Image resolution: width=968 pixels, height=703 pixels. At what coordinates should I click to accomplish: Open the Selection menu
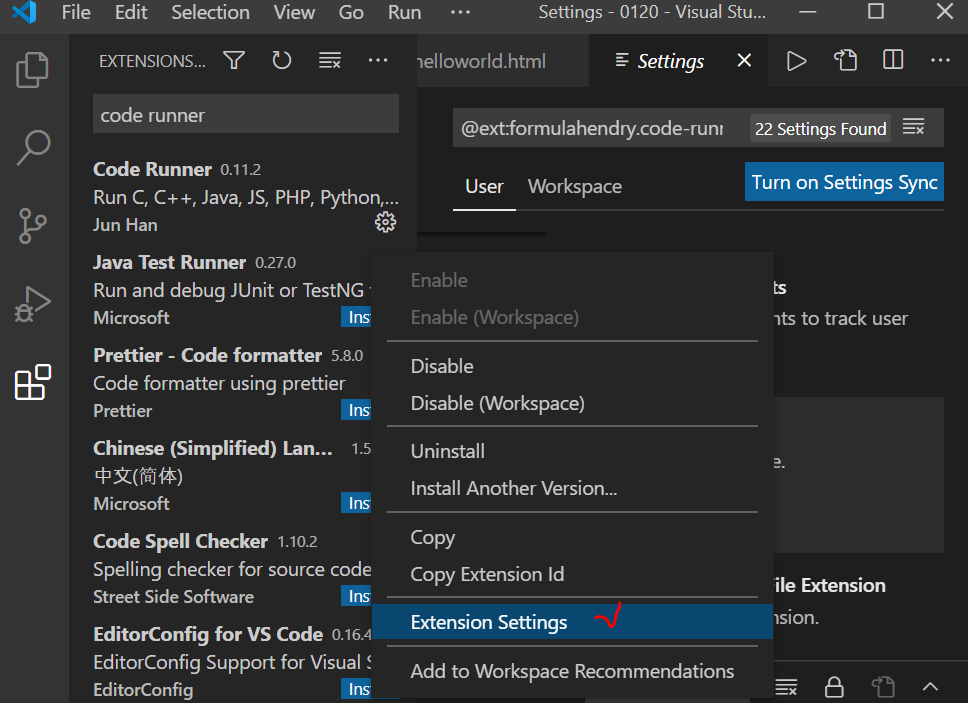click(x=211, y=12)
